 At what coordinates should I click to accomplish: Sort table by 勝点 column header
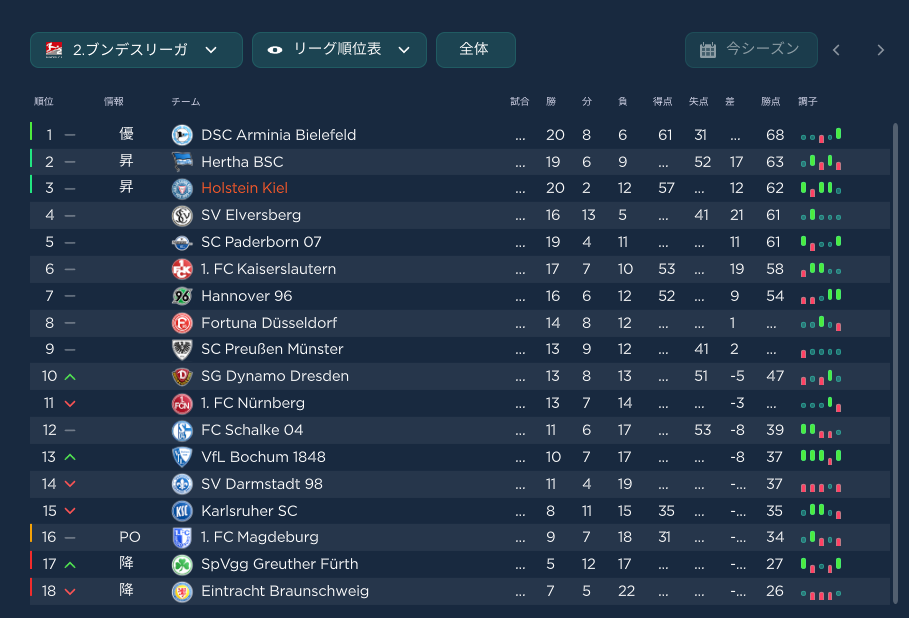[x=770, y=102]
